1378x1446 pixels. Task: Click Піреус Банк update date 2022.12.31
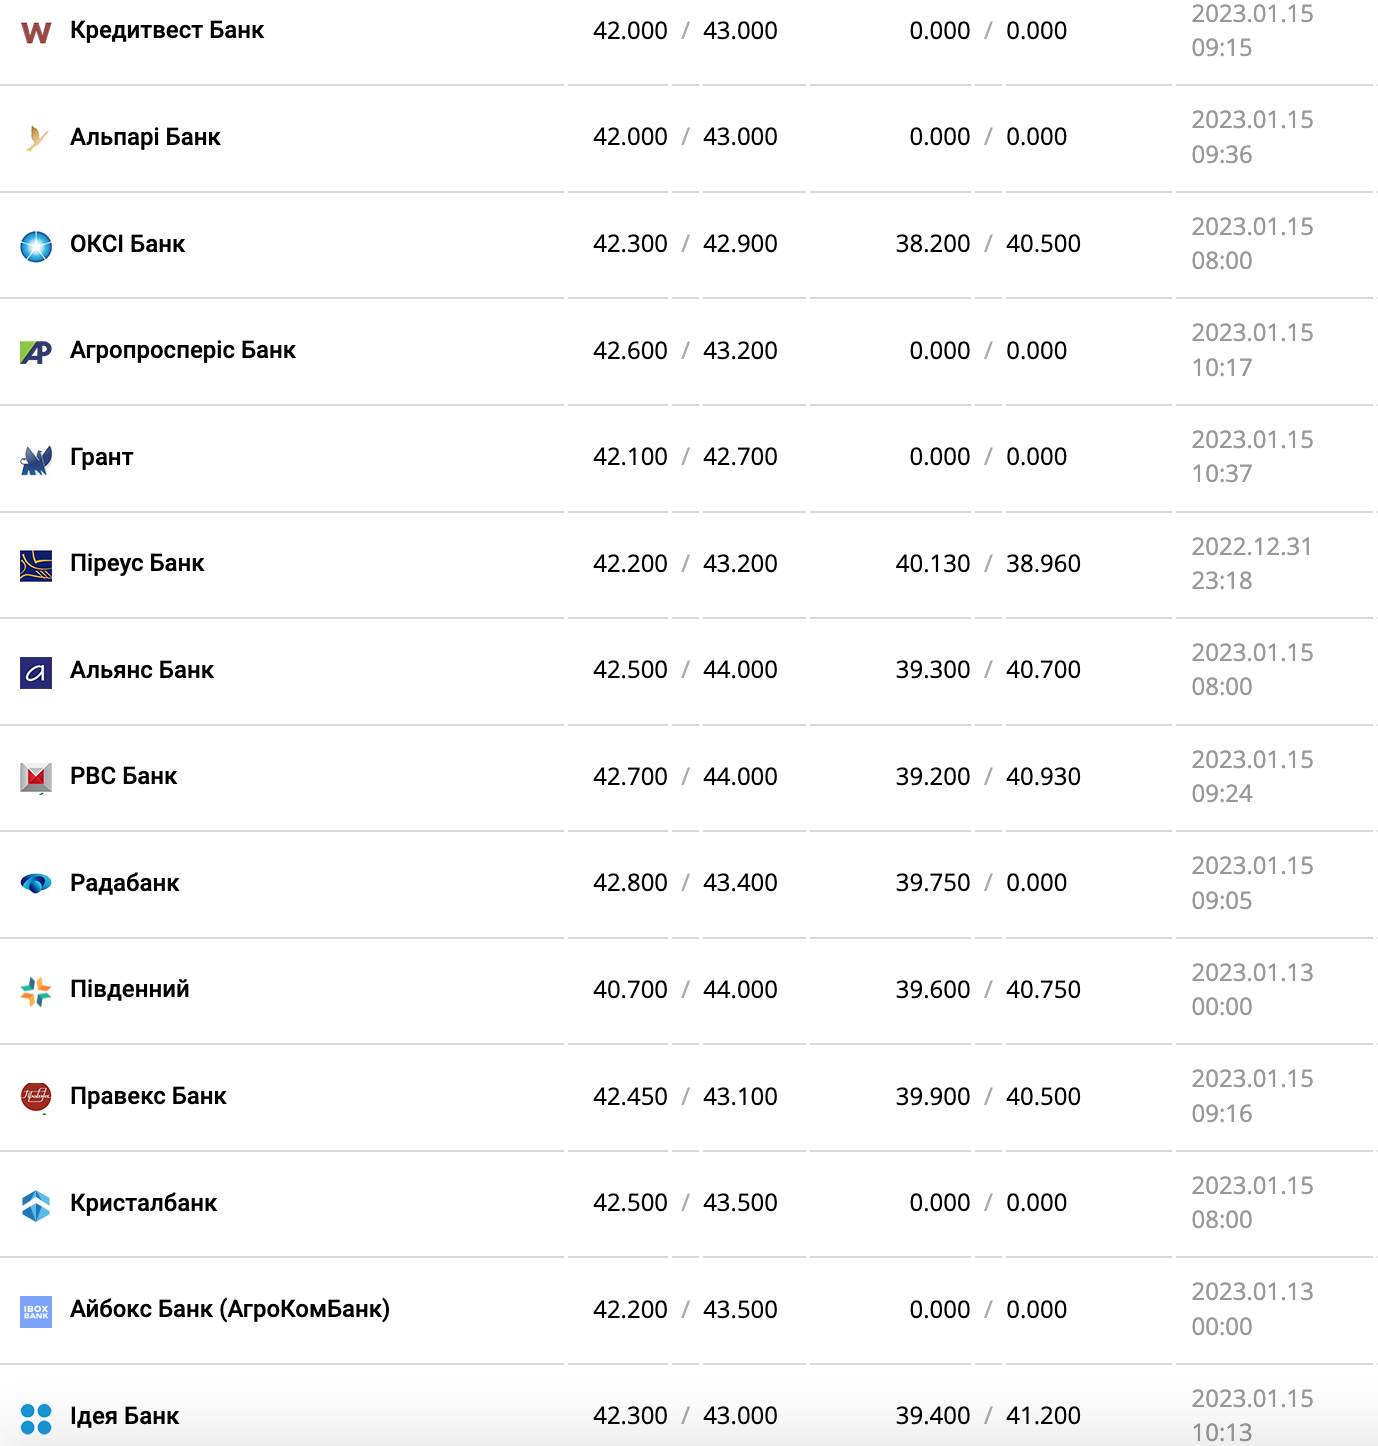tap(1251, 547)
